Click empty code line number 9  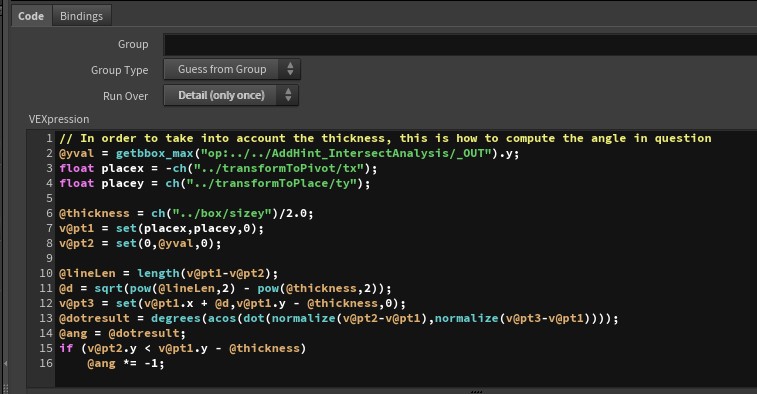point(49,258)
